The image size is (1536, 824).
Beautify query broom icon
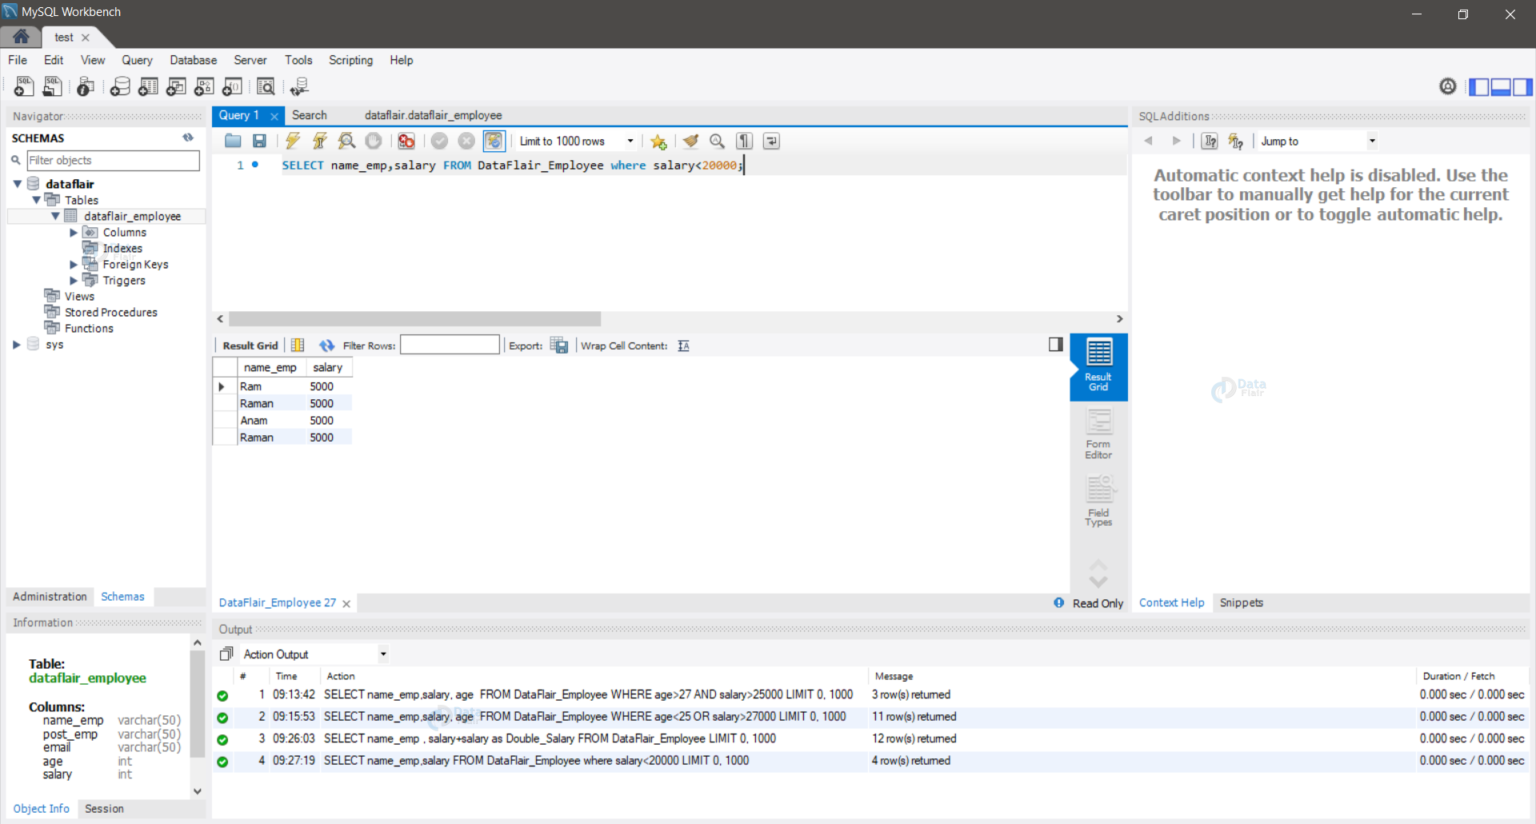coord(690,141)
